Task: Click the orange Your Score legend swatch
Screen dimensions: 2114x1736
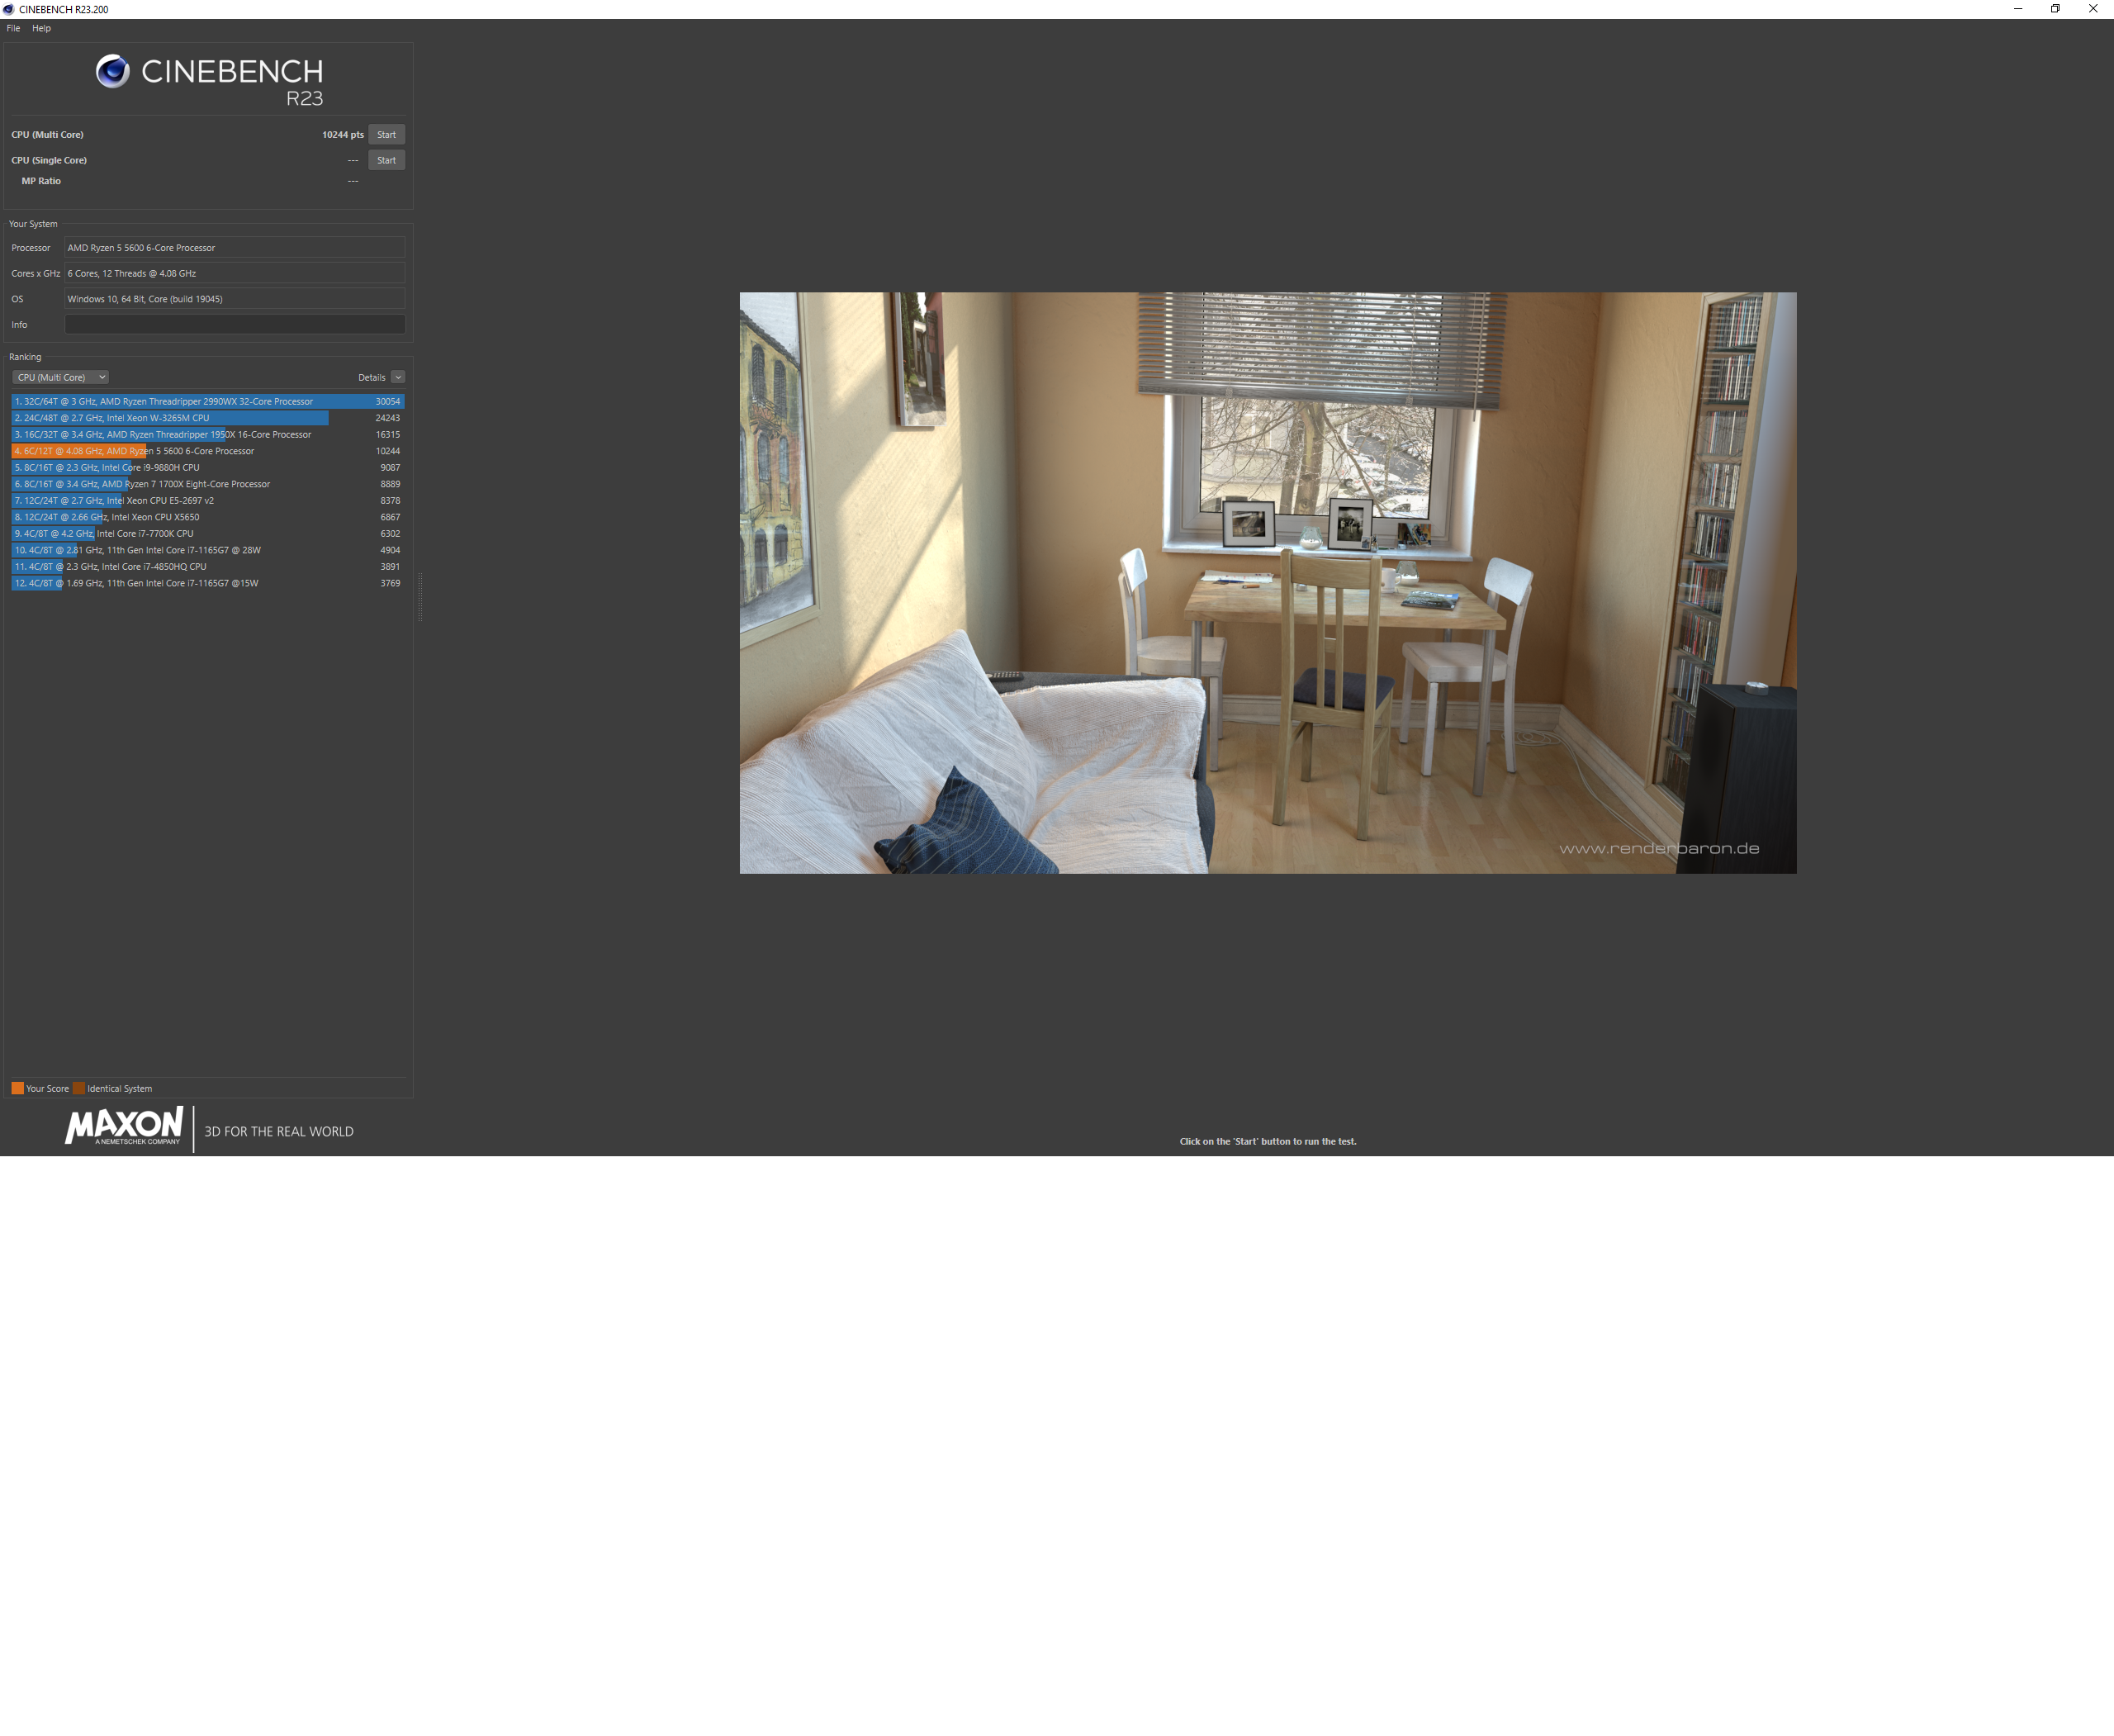Action: (17, 1088)
